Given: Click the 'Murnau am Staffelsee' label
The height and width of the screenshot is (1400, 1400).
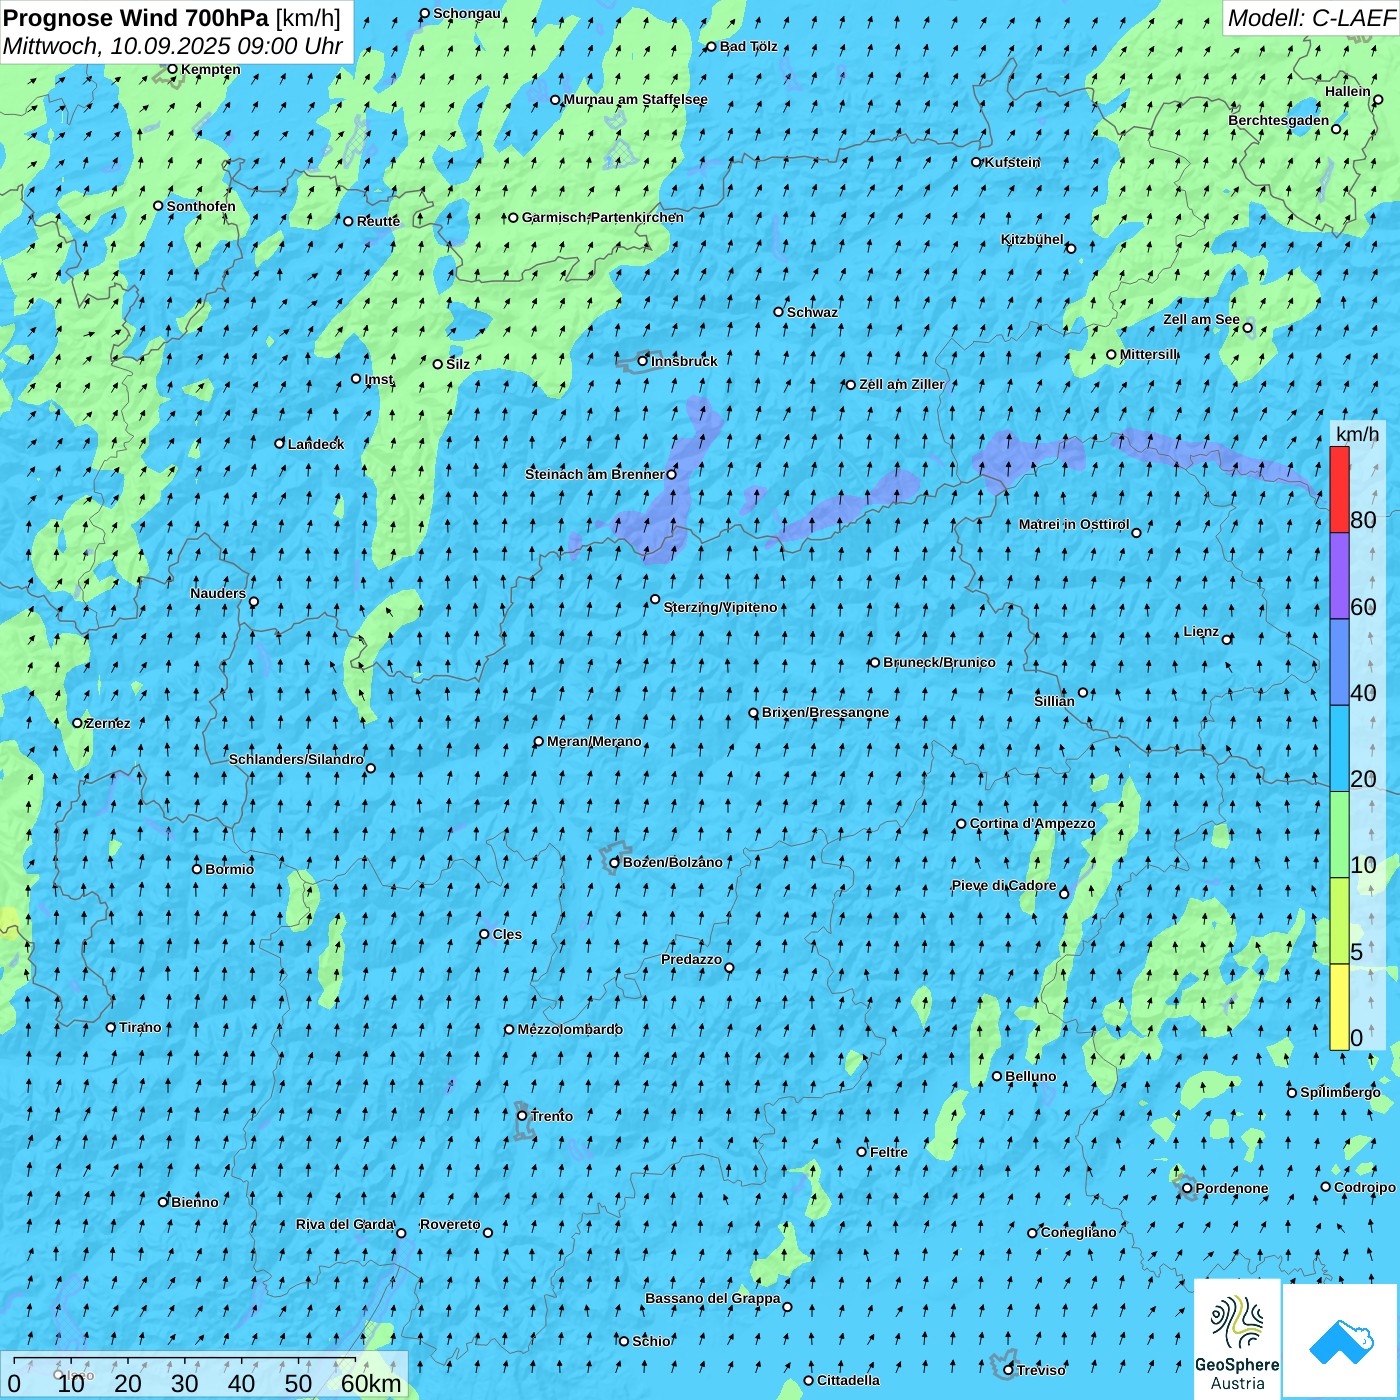Looking at the screenshot, I should coord(635,99).
